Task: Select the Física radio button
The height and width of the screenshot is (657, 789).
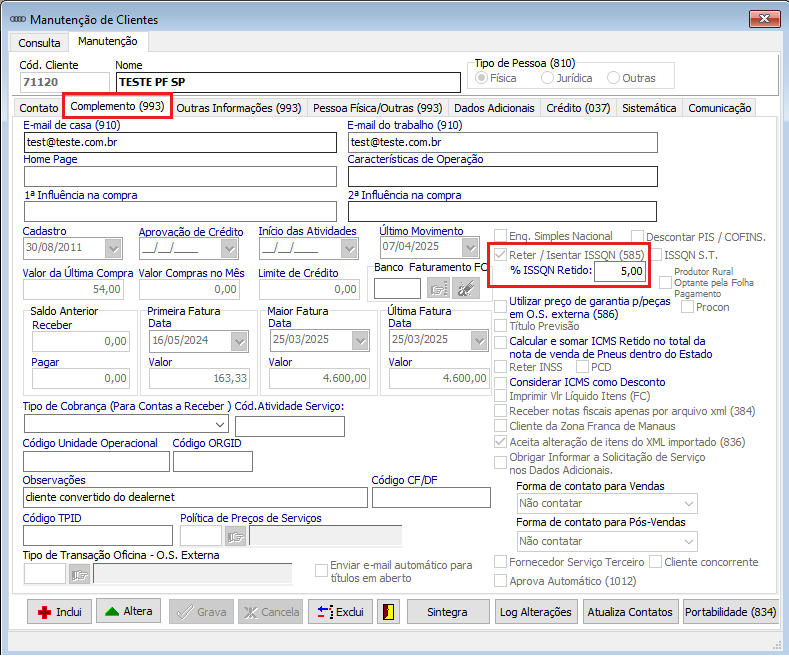Action: tap(482, 78)
